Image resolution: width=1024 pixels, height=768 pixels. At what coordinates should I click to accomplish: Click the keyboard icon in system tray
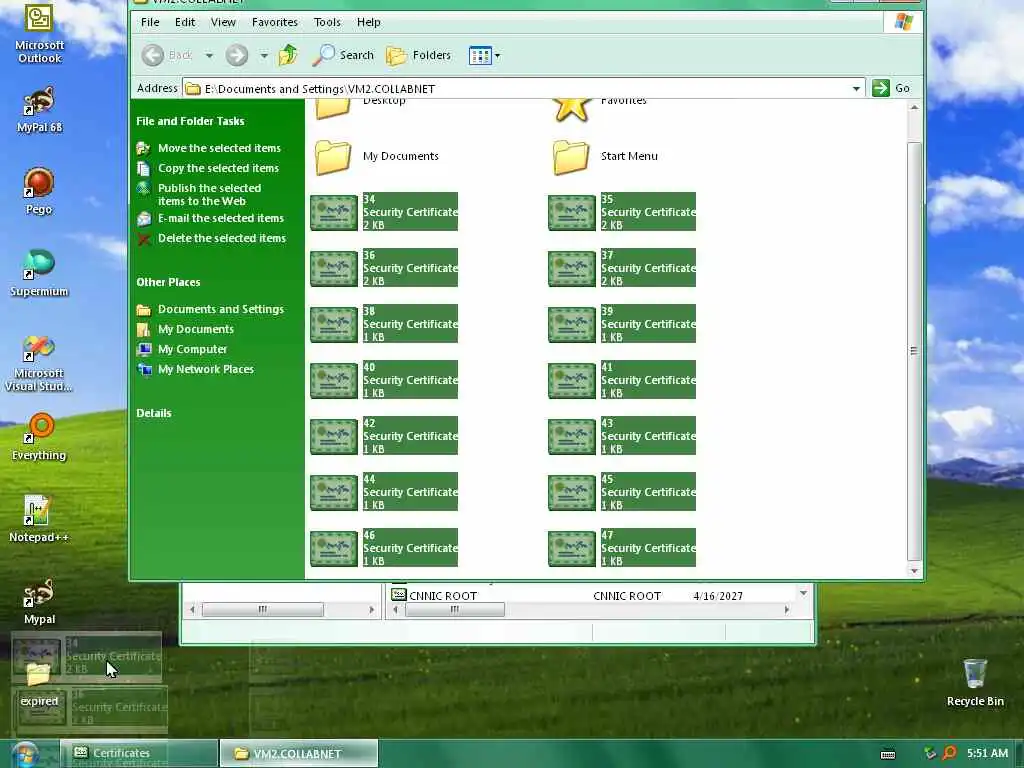point(888,754)
